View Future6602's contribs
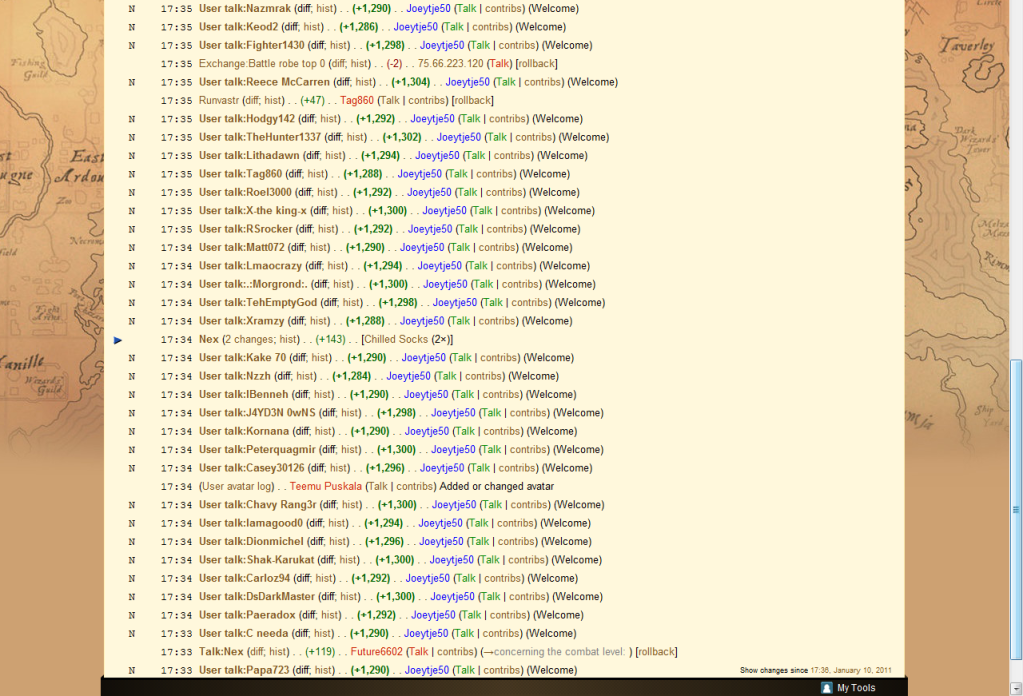1023x696 pixels. pyautogui.click(x=456, y=652)
